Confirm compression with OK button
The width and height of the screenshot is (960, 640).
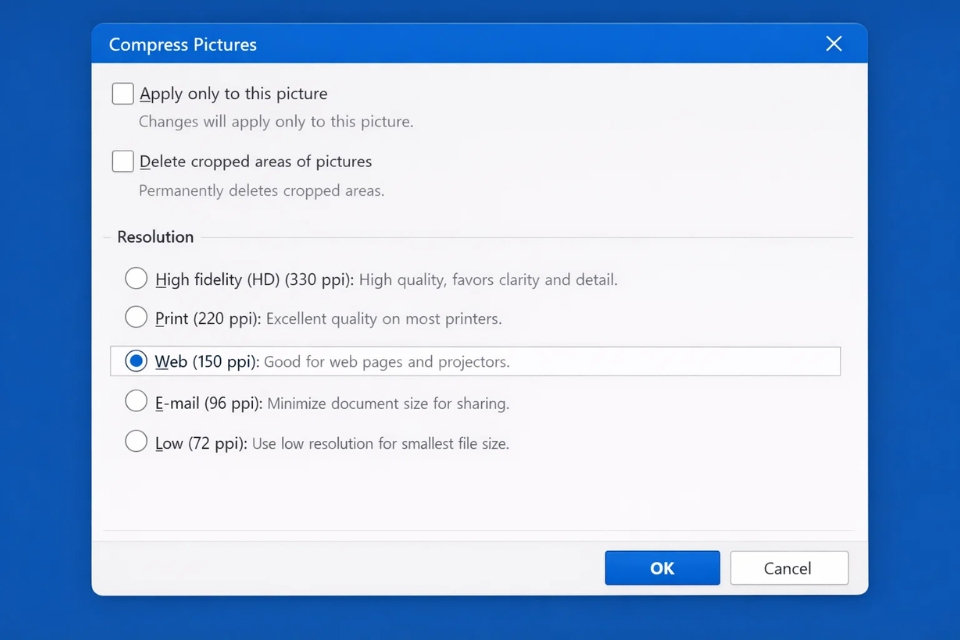(662, 567)
